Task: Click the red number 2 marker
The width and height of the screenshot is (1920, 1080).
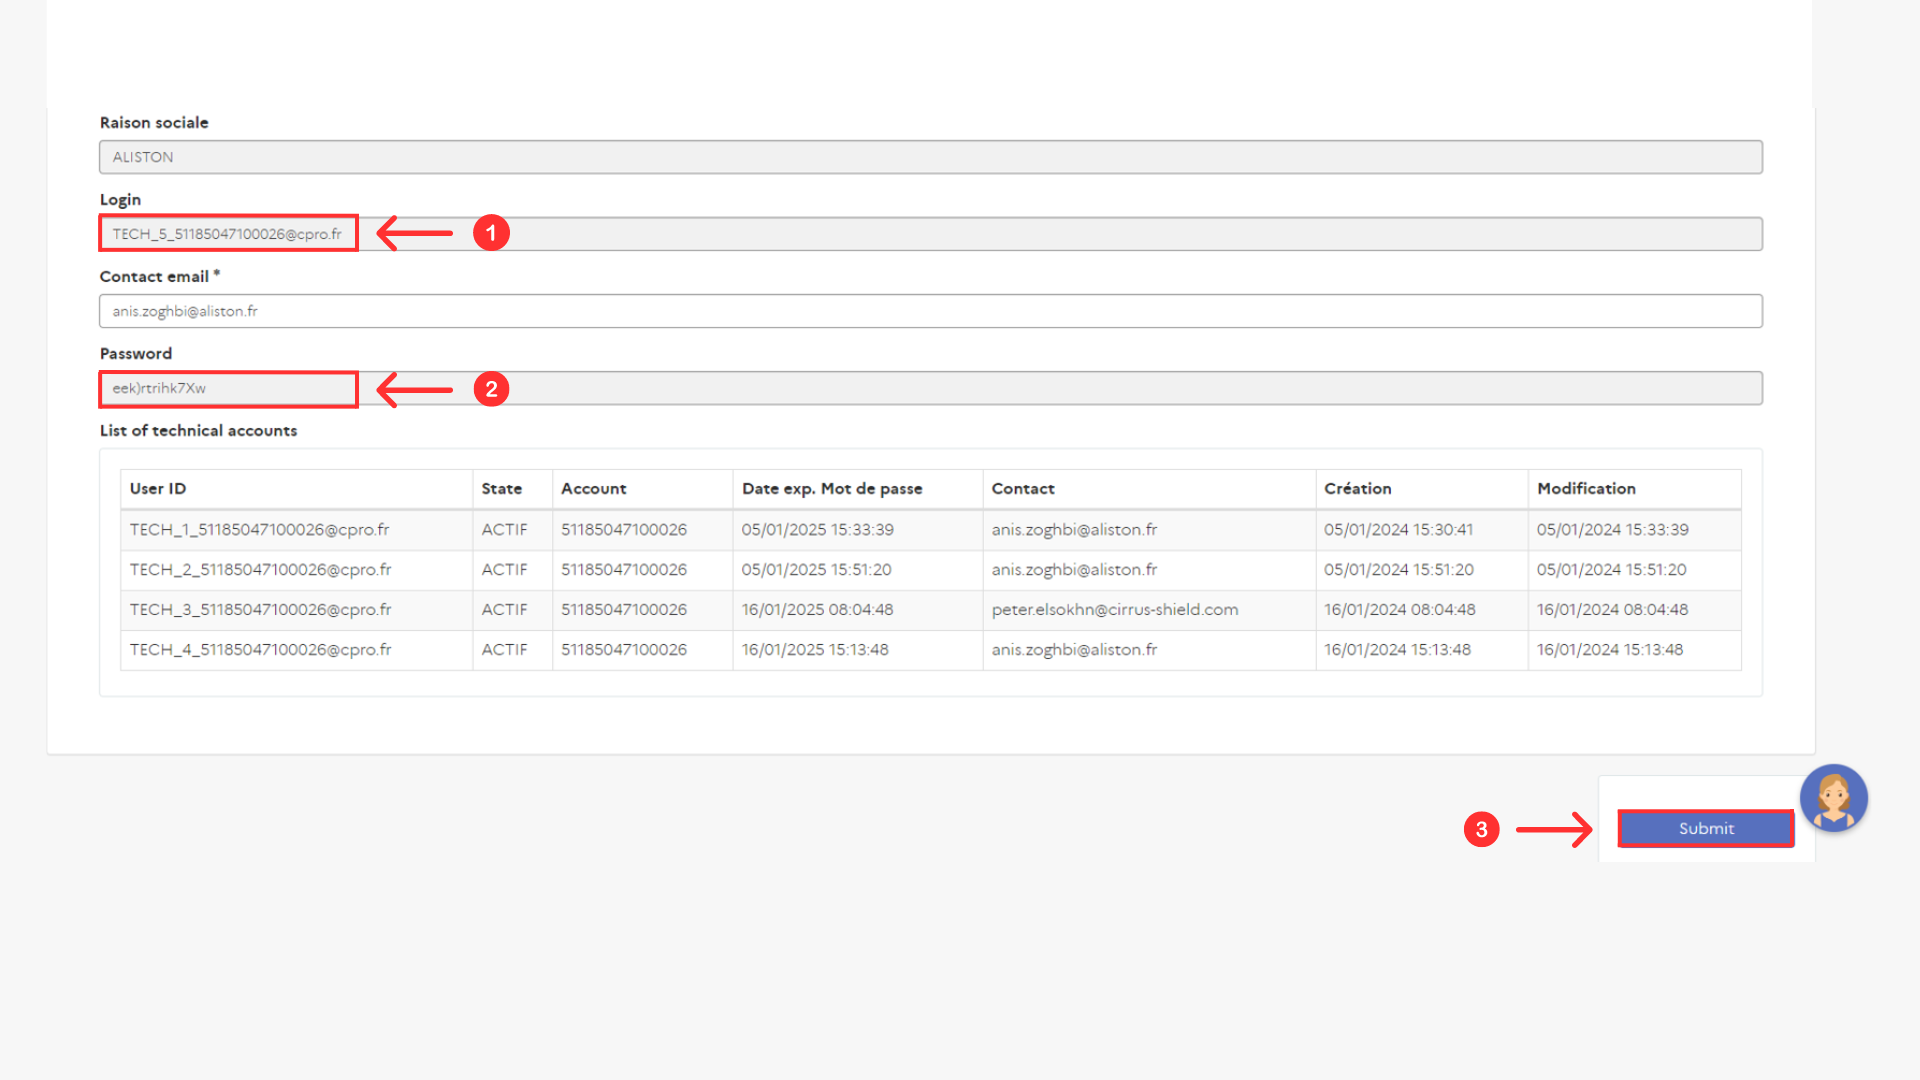Action: click(491, 389)
